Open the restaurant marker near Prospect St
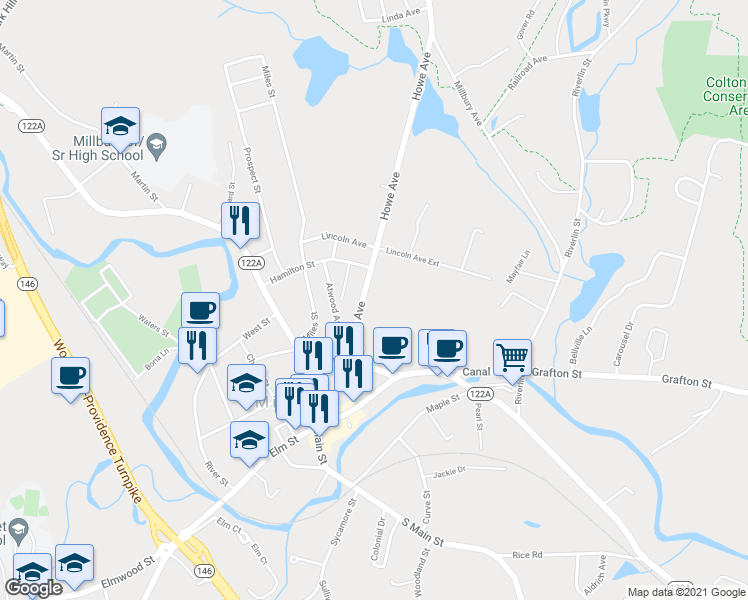This screenshot has height=600, width=748. pos(240,221)
